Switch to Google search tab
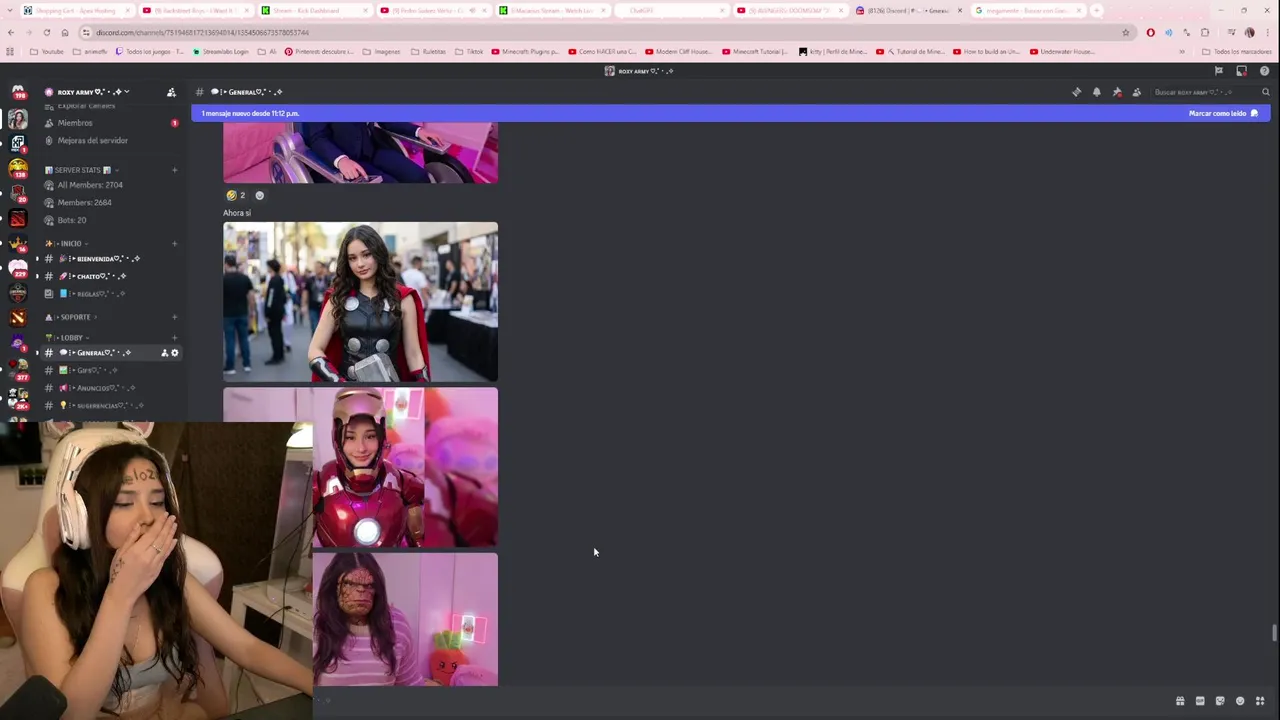Image resolution: width=1280 pixels, height=720 pixels. coord(1028,10)
